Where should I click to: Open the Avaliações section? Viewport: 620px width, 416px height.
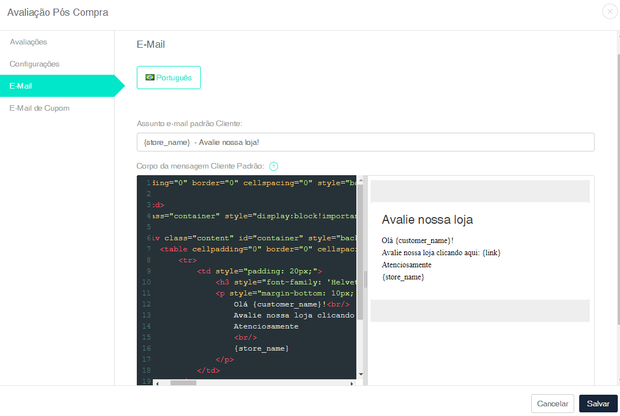coord(28,42)
